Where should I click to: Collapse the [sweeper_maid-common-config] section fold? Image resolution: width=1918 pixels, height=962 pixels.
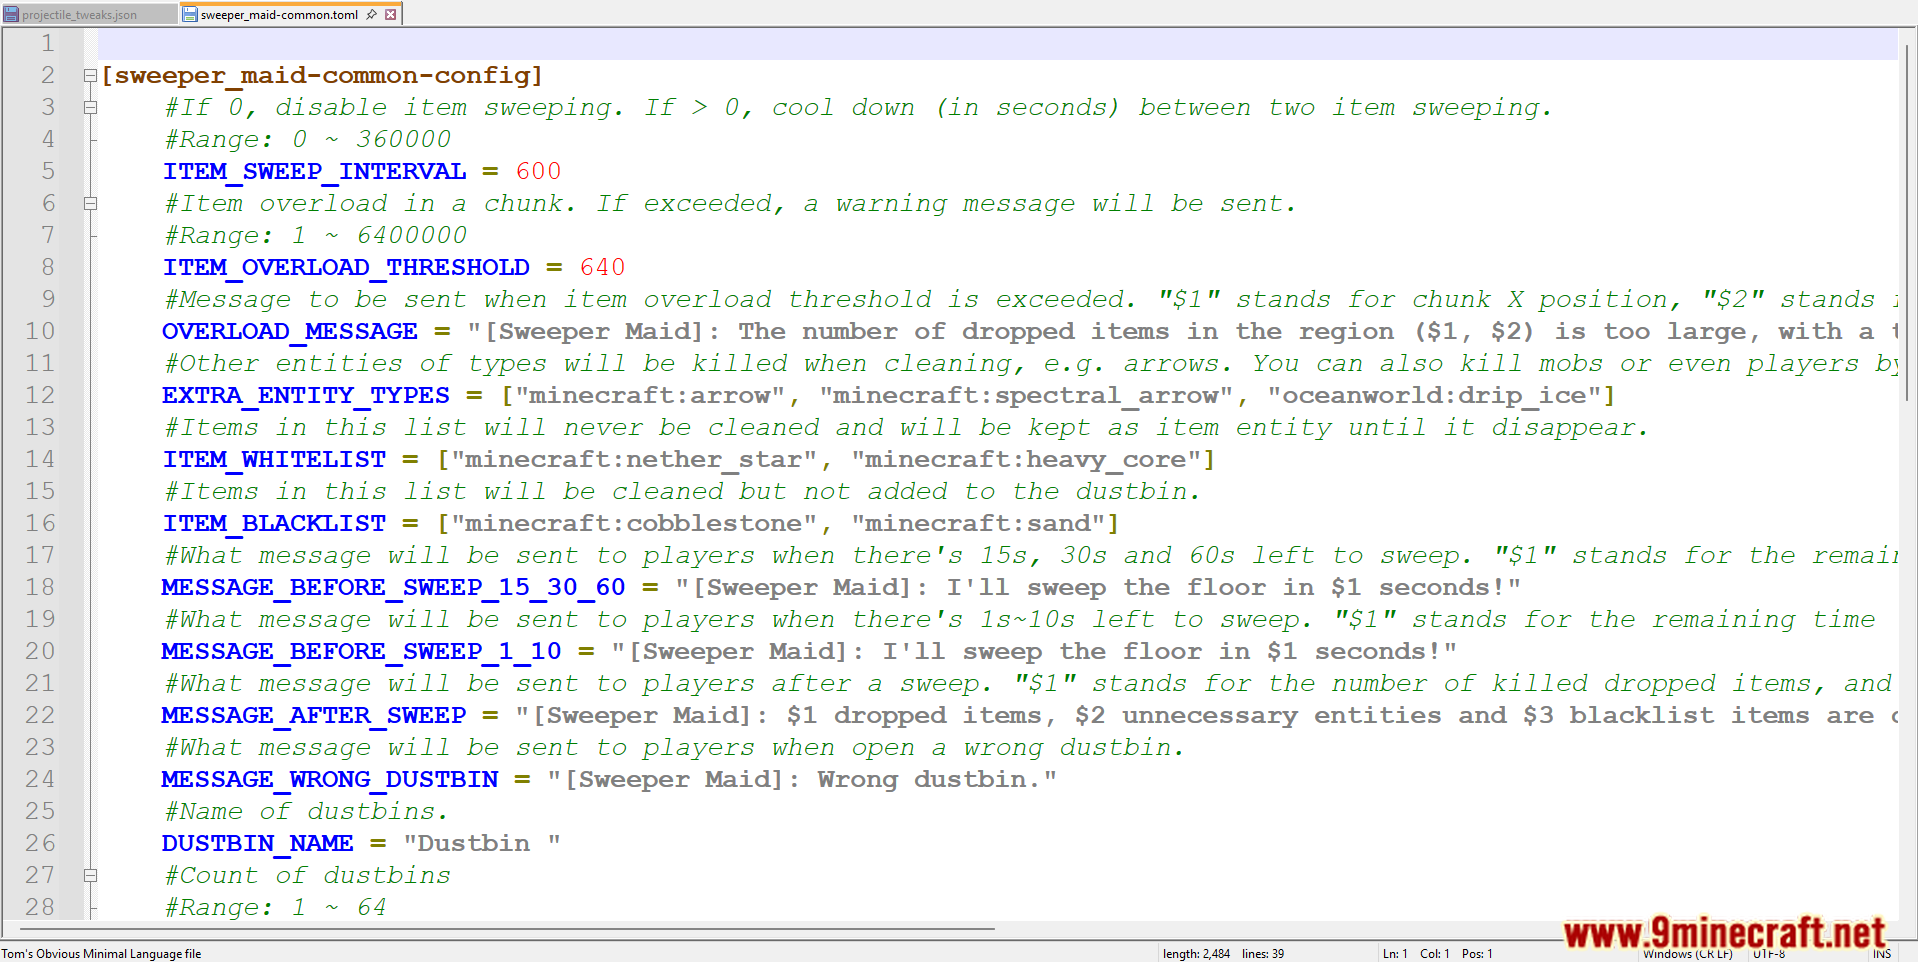[90, 76]
